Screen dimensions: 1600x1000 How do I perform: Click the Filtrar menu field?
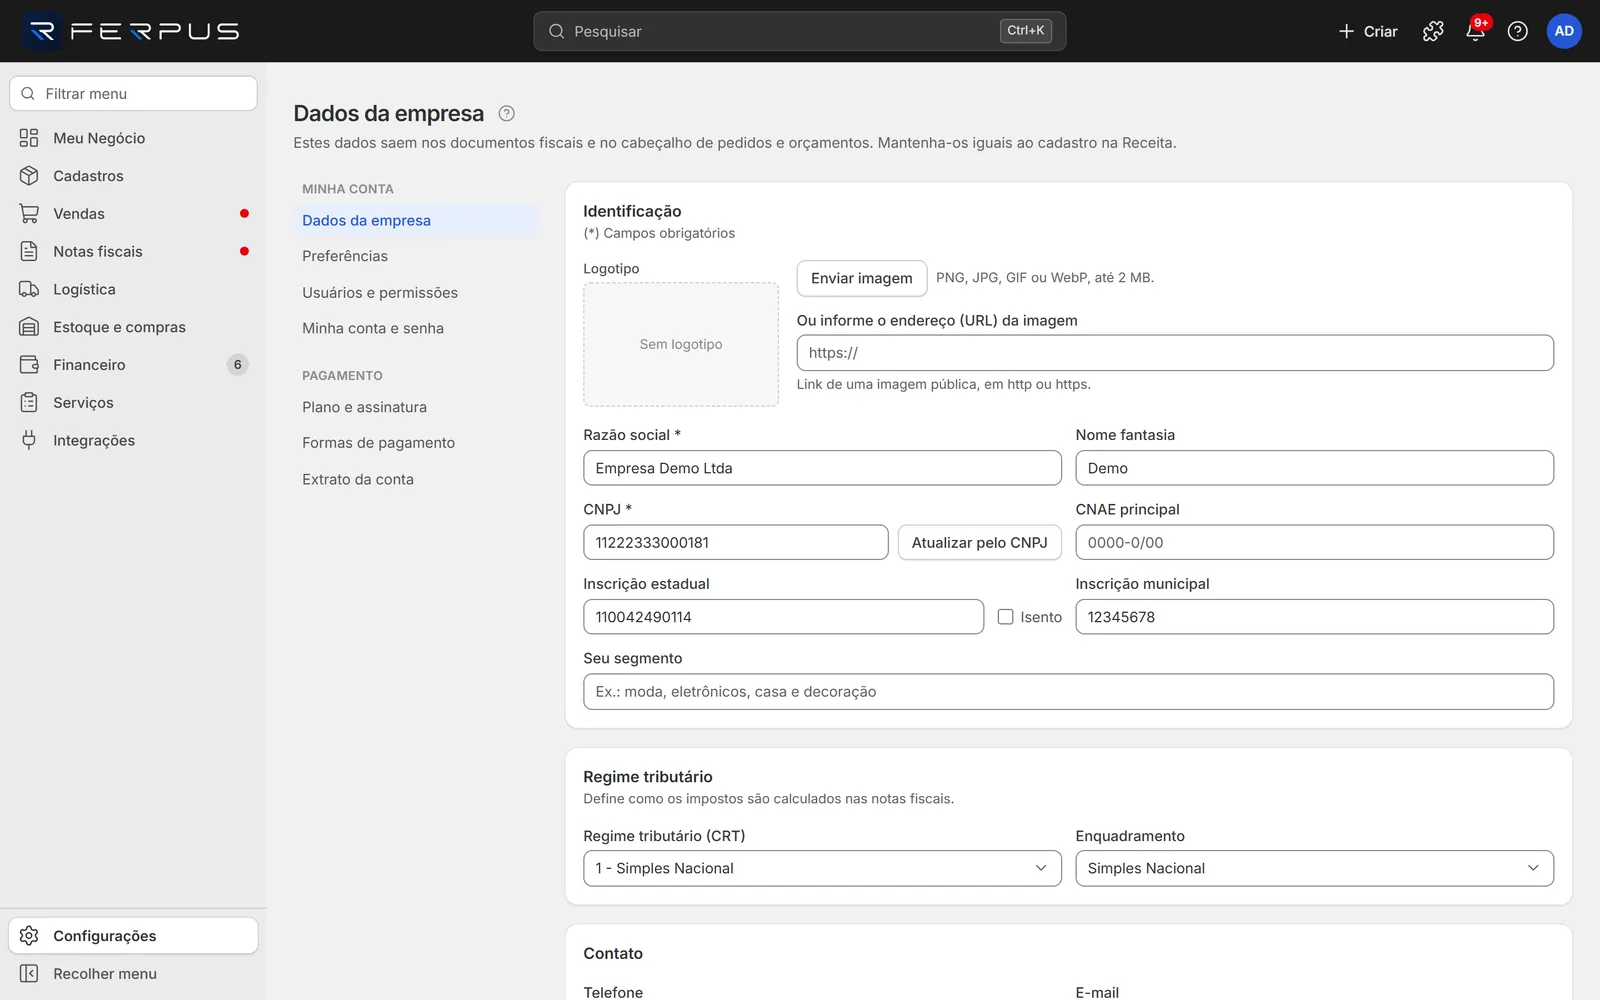coord(133,94)
